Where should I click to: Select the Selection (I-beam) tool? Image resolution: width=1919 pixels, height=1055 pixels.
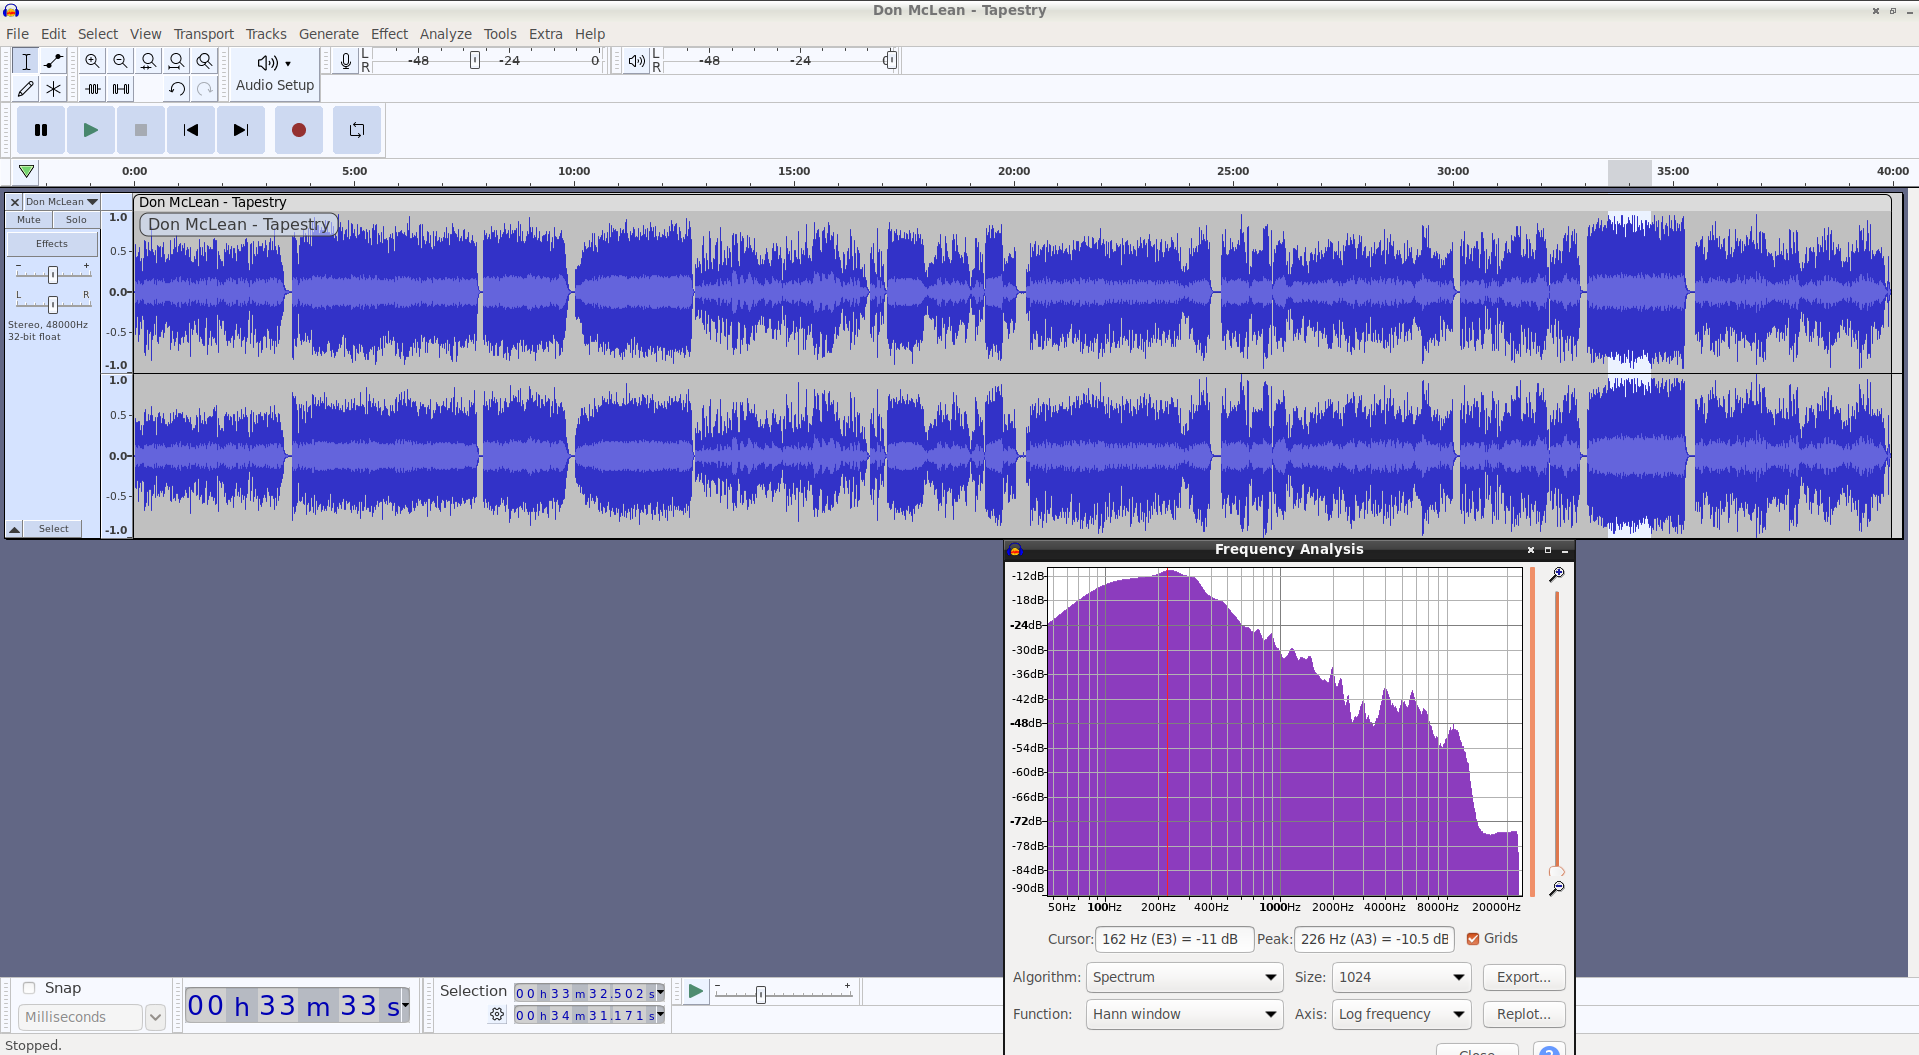pyautogui.click(x=26, y=61)
